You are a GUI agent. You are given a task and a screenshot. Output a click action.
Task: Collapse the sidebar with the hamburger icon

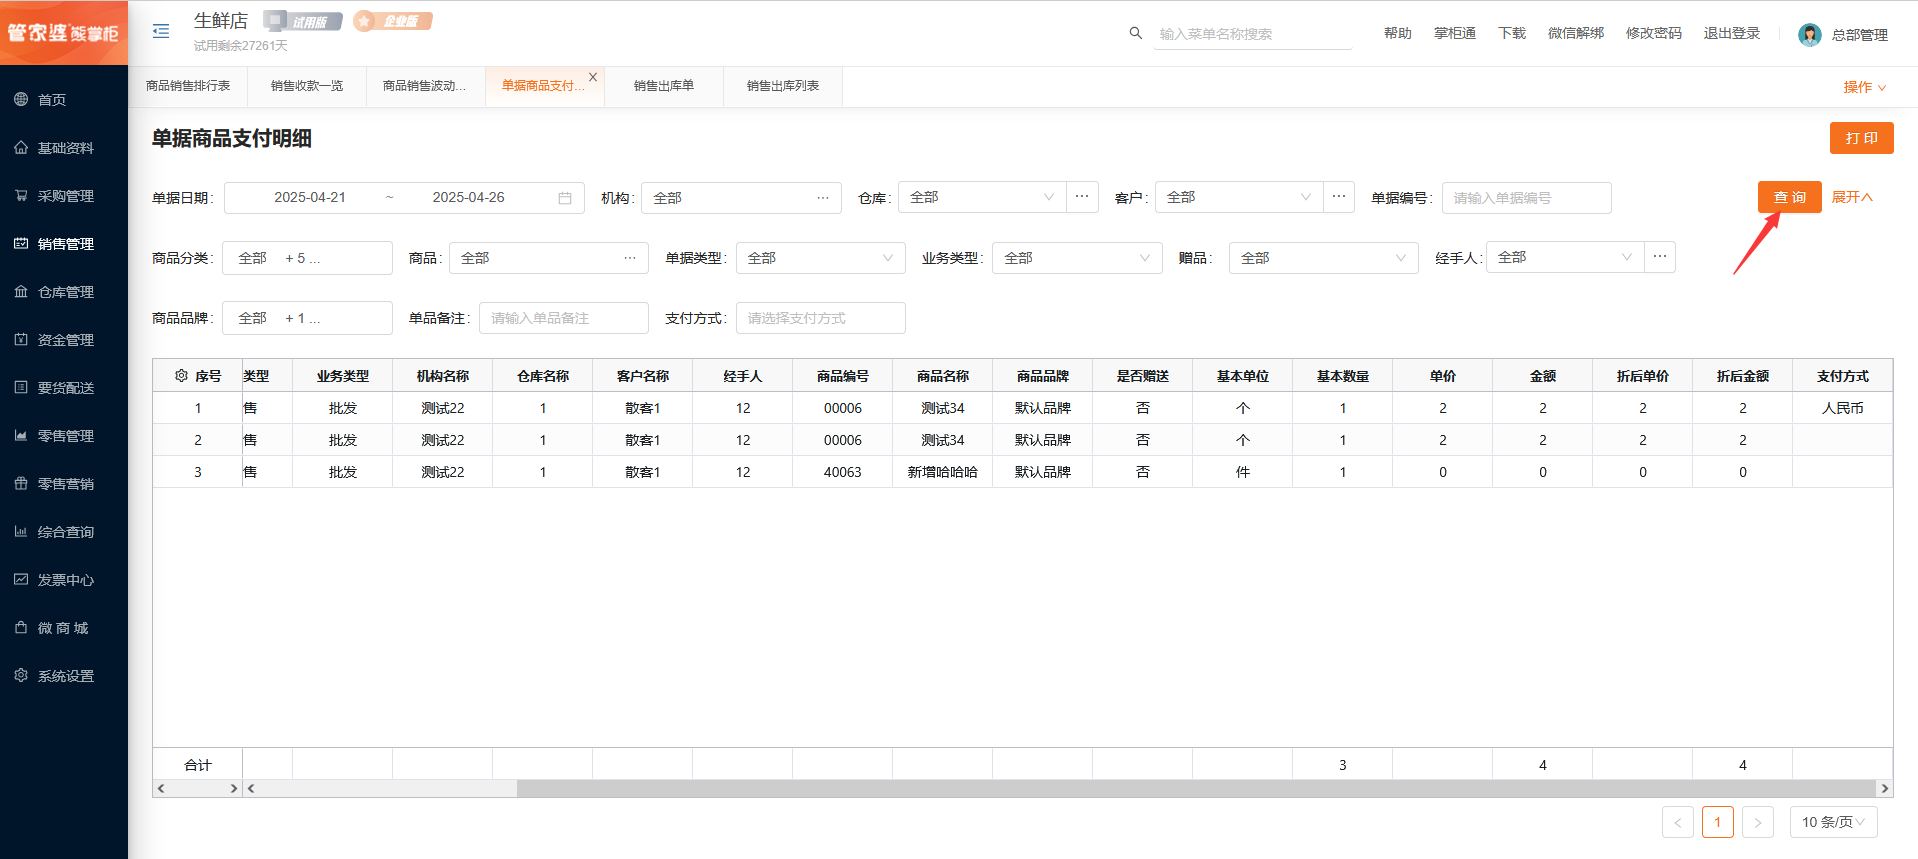coord(161,31)
